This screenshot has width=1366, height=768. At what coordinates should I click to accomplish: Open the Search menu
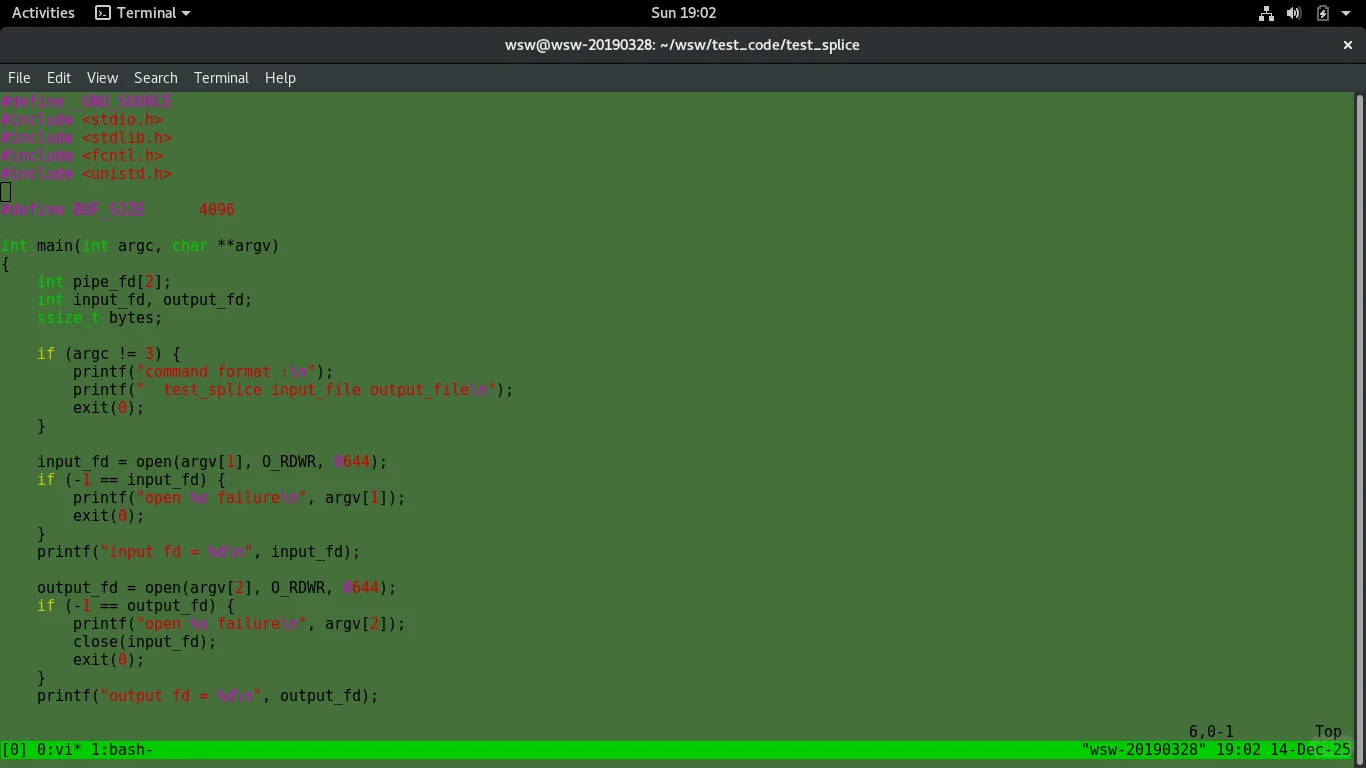coord(155,78)
